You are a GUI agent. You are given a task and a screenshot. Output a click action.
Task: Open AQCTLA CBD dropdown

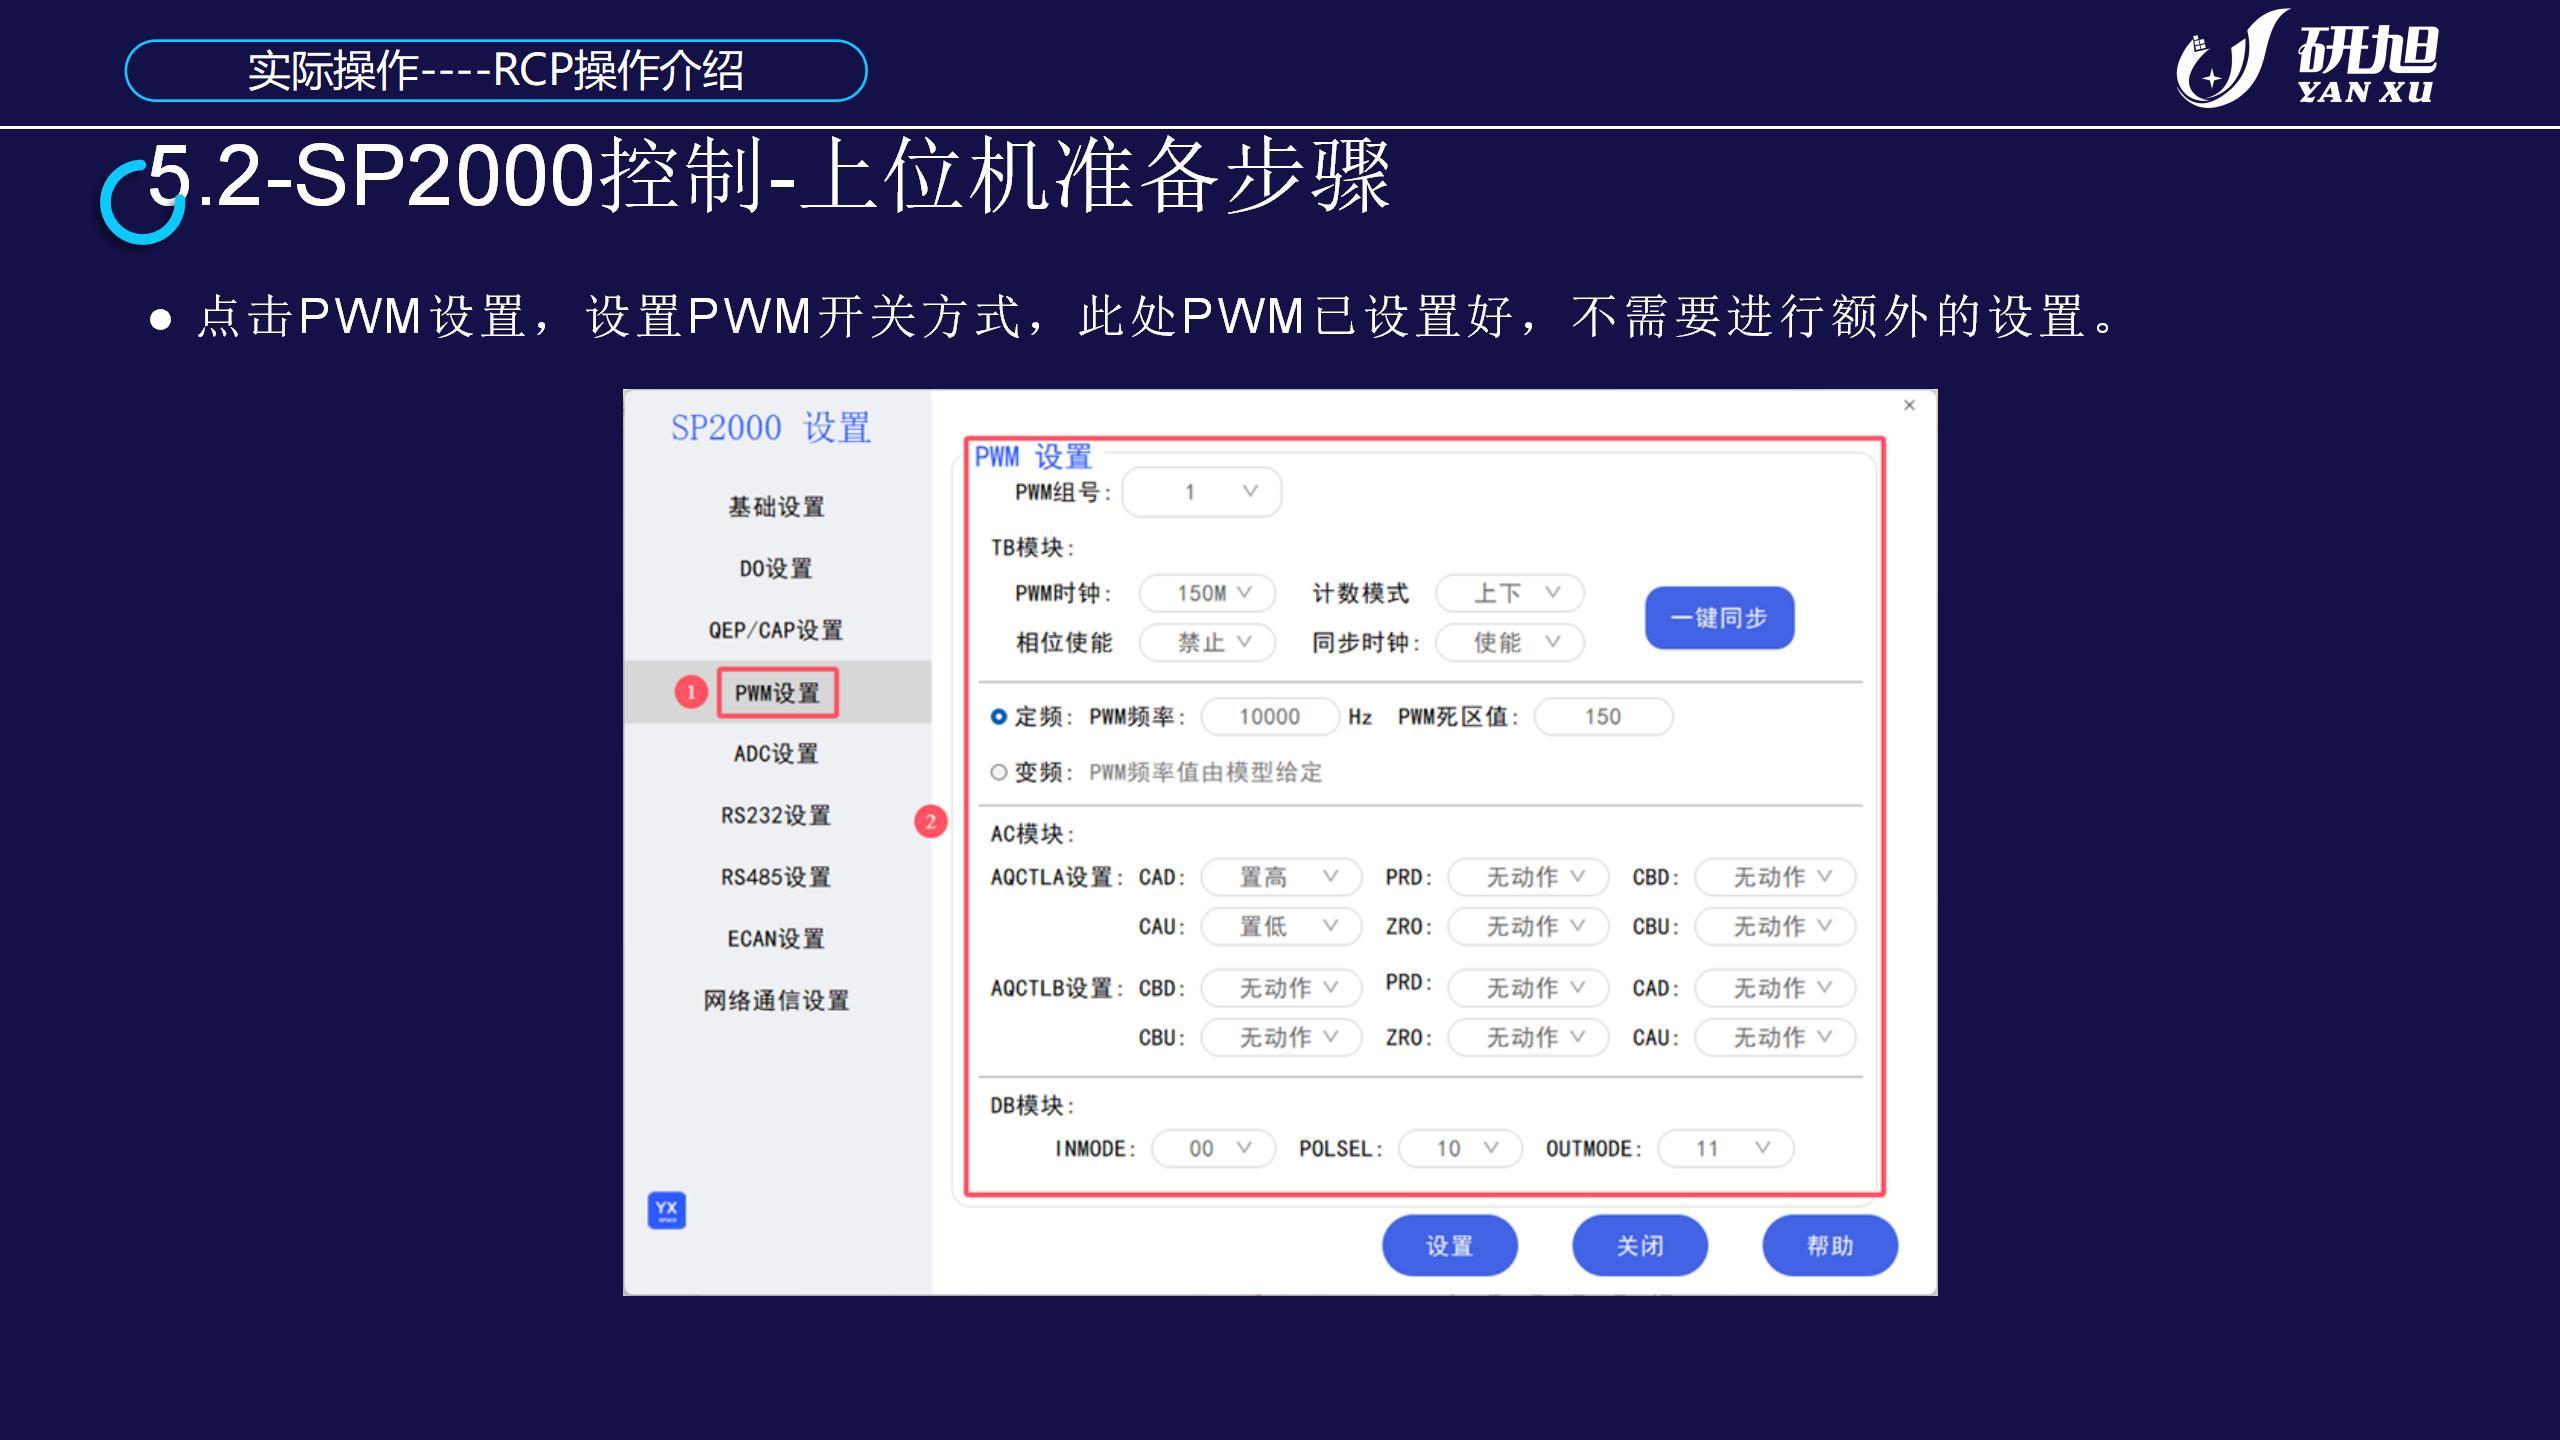(1775, 877)
